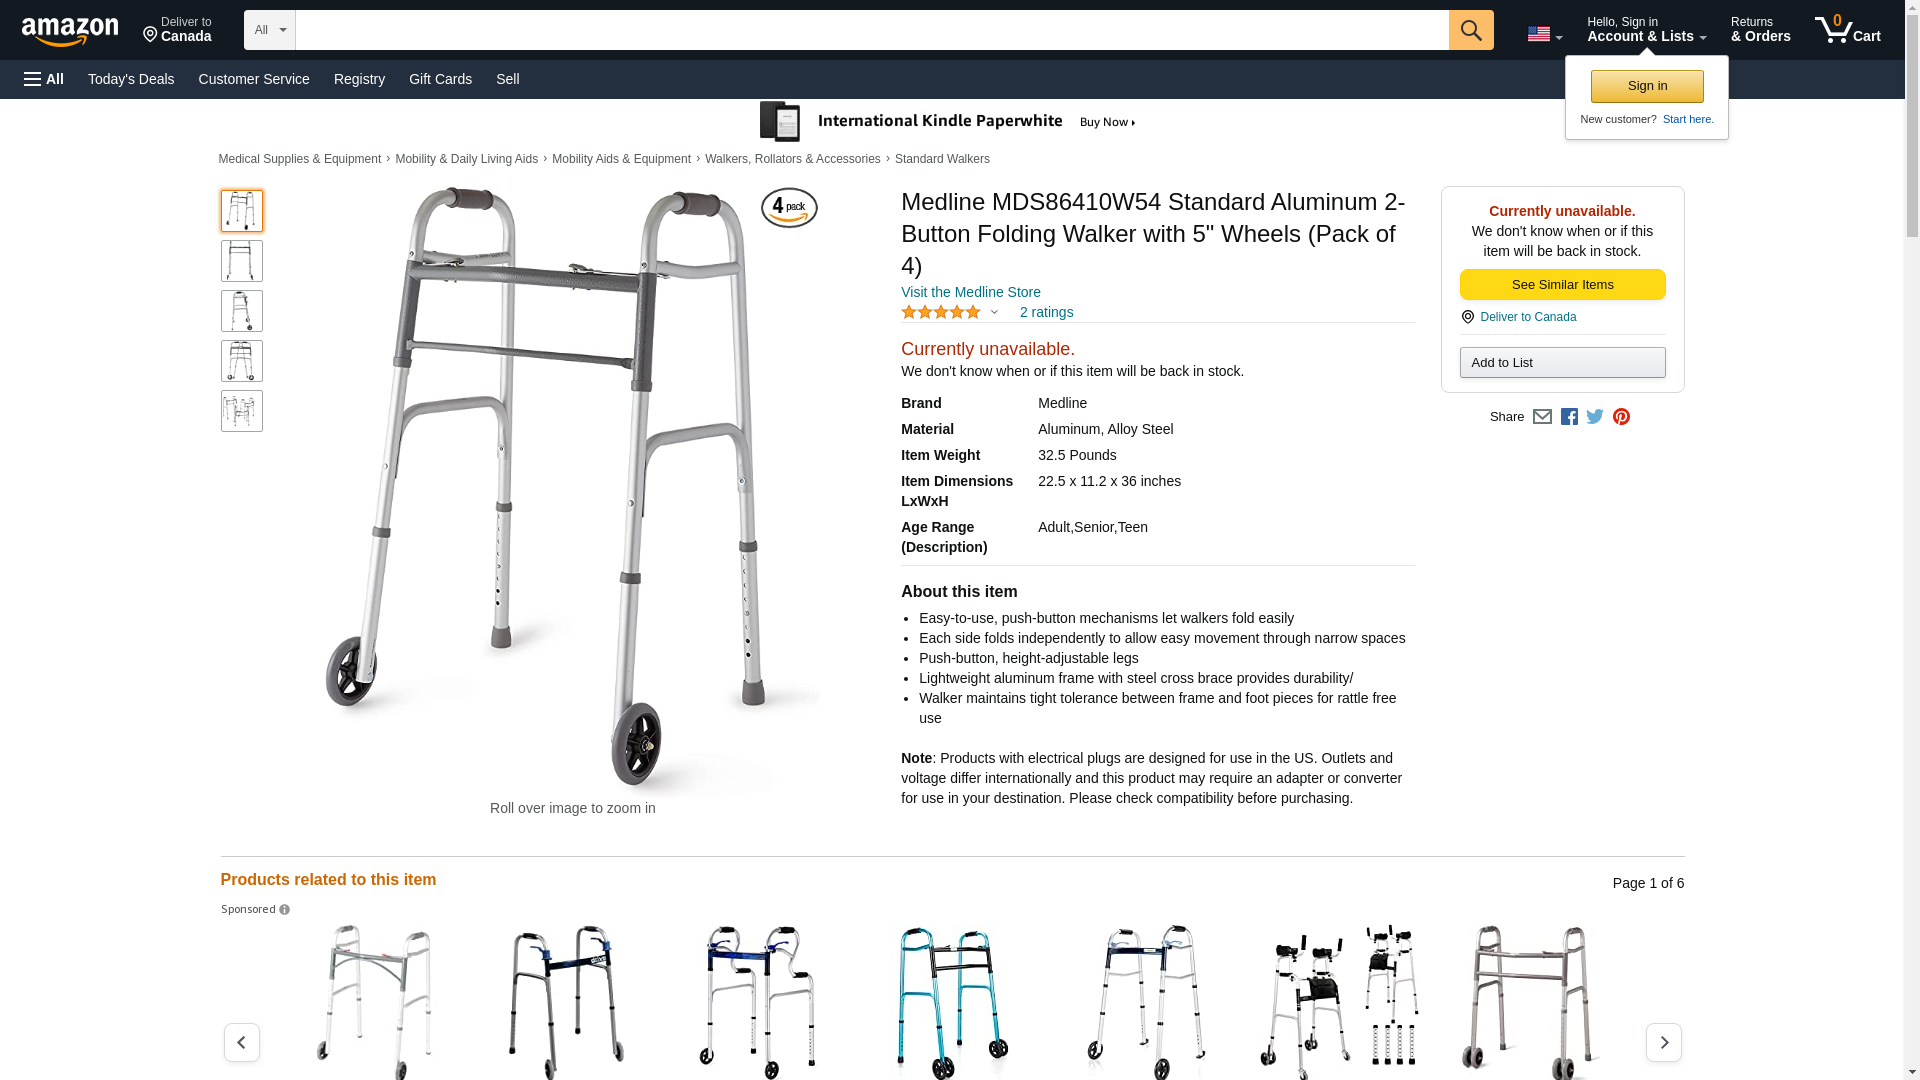Open Today's Deals nav item
The height and width of the screenshot is (1080, 1920).
[131, 79]
